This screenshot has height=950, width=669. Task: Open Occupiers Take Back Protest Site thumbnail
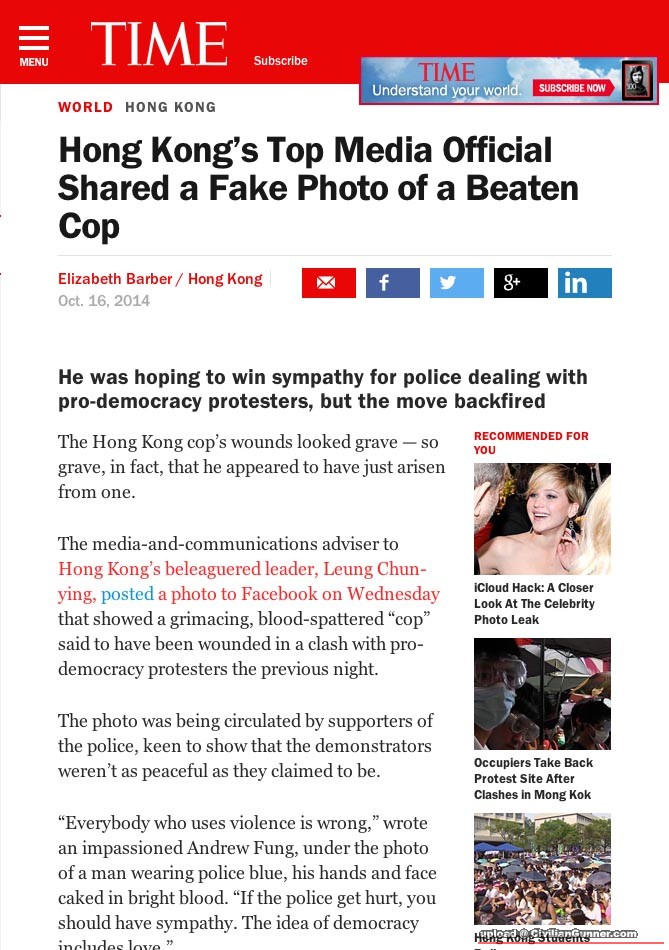click(542, 694)
